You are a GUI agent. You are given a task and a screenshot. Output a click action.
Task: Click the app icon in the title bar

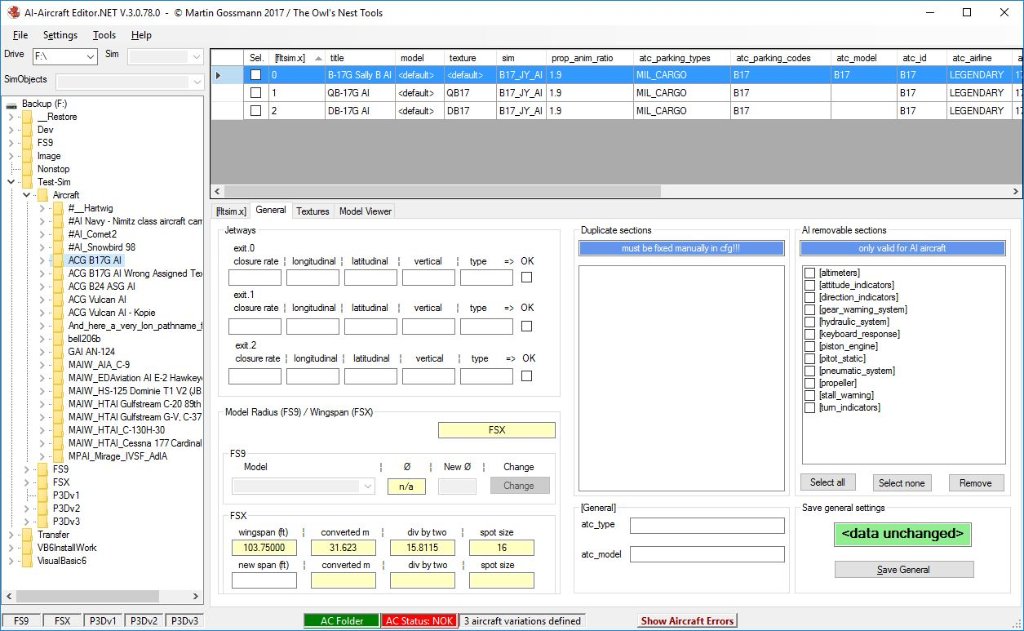(13, 12)
